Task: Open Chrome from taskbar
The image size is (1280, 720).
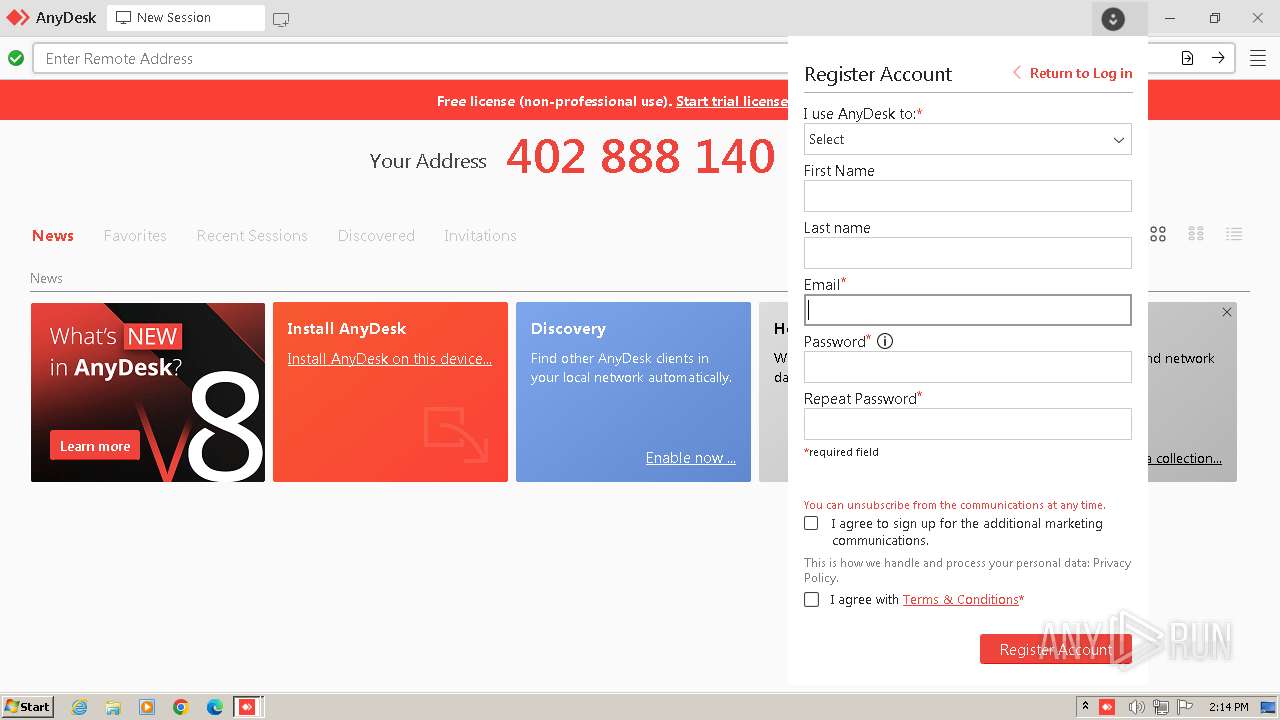Action: (181, 707)
